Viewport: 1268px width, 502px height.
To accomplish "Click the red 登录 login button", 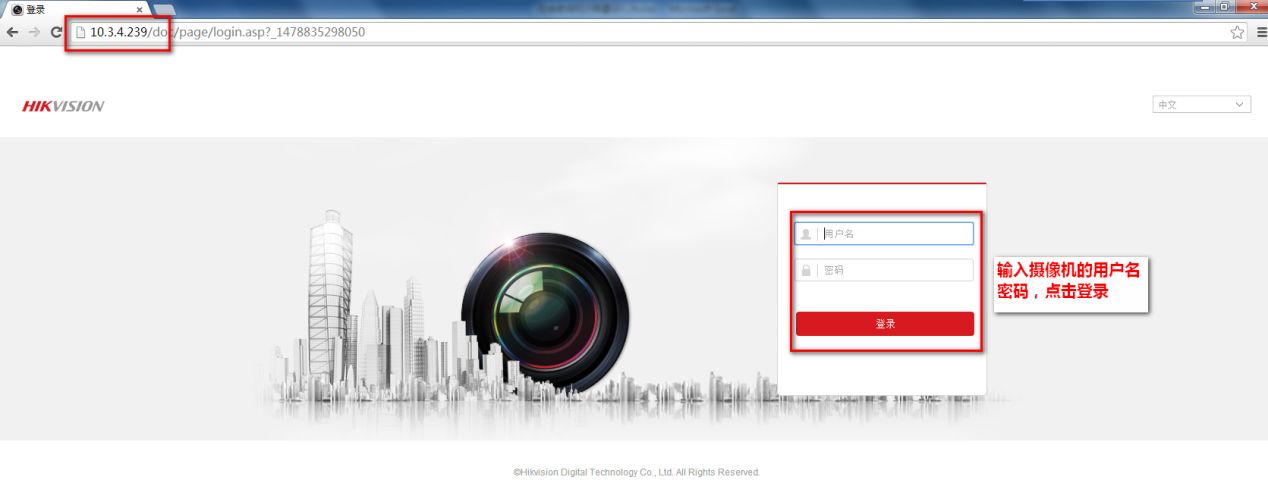I will (x=884, y=324).
